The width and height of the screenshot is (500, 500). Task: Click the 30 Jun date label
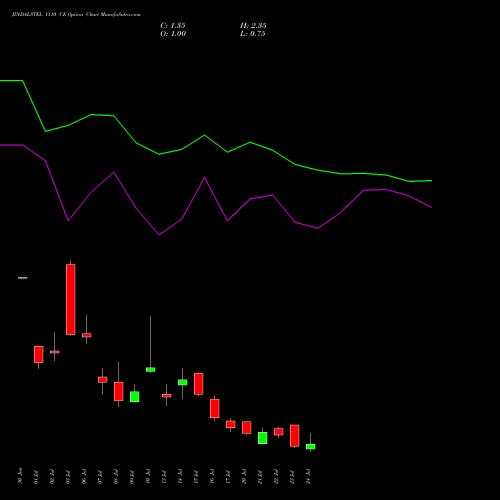[20, 476]
